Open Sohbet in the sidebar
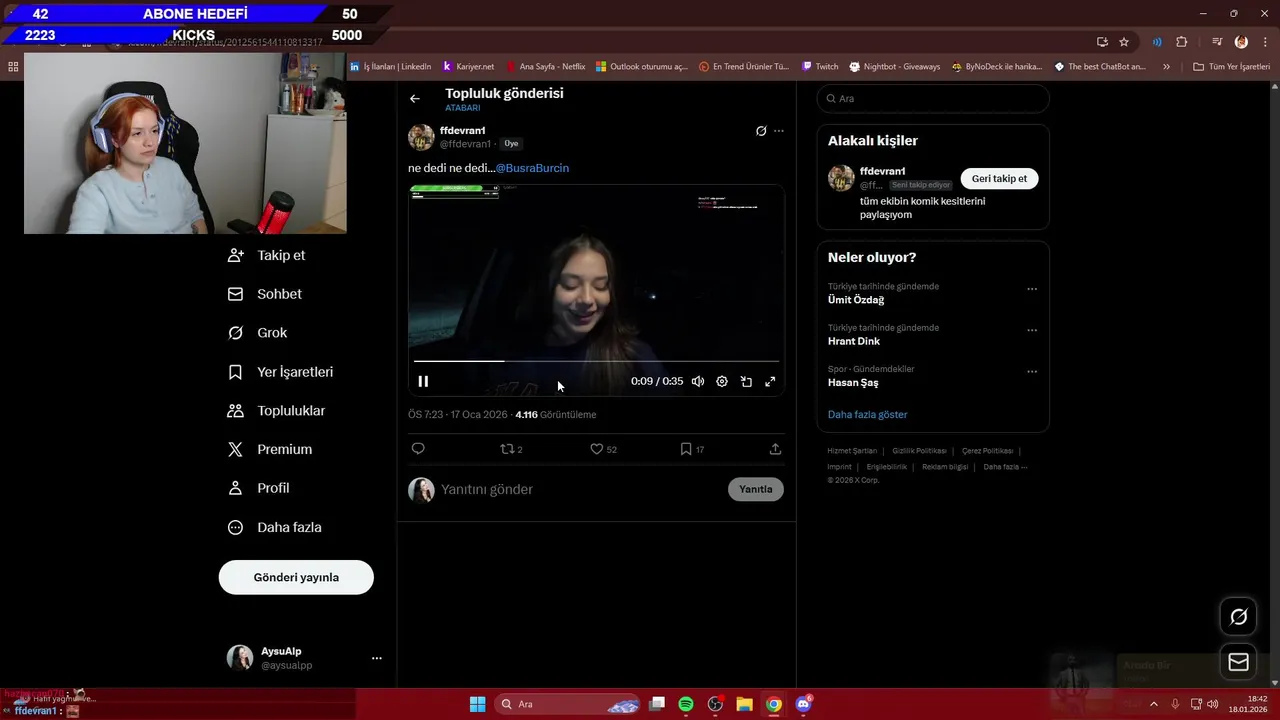1280x720 pixels. click(x=265, y=294)
